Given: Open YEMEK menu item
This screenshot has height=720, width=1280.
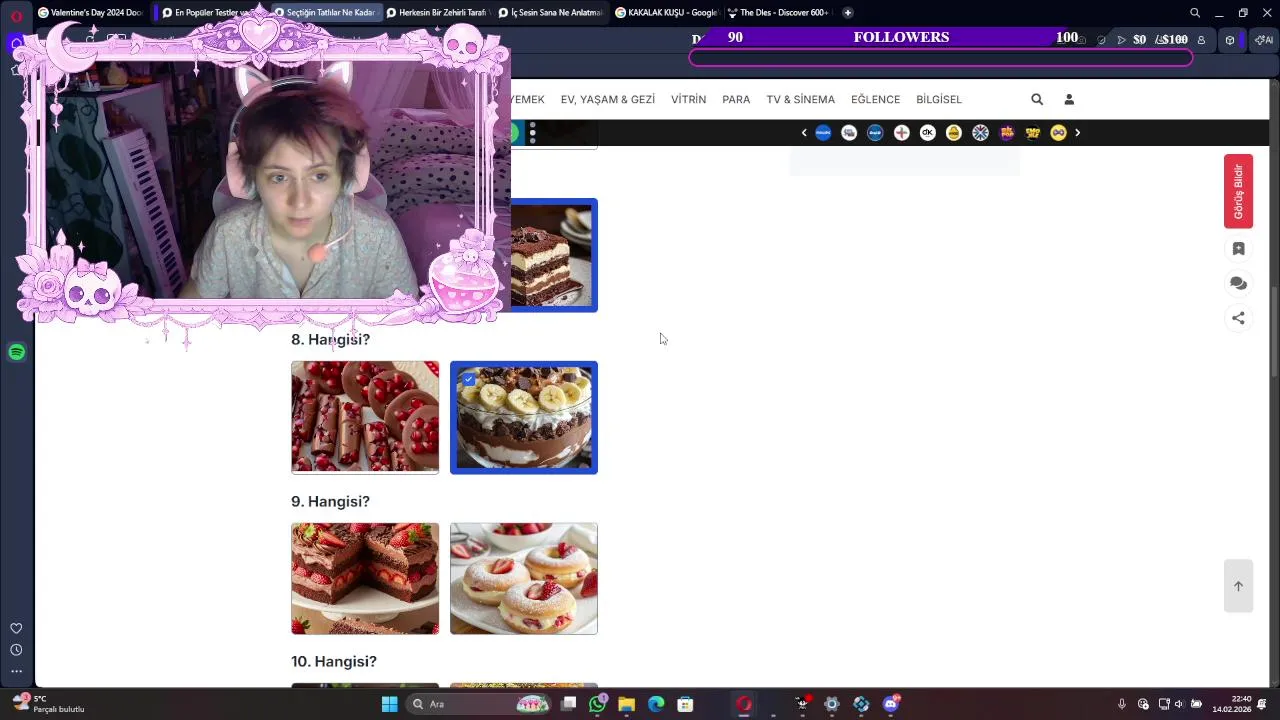Looking at the screenshot, I should [x=527, y=99].
